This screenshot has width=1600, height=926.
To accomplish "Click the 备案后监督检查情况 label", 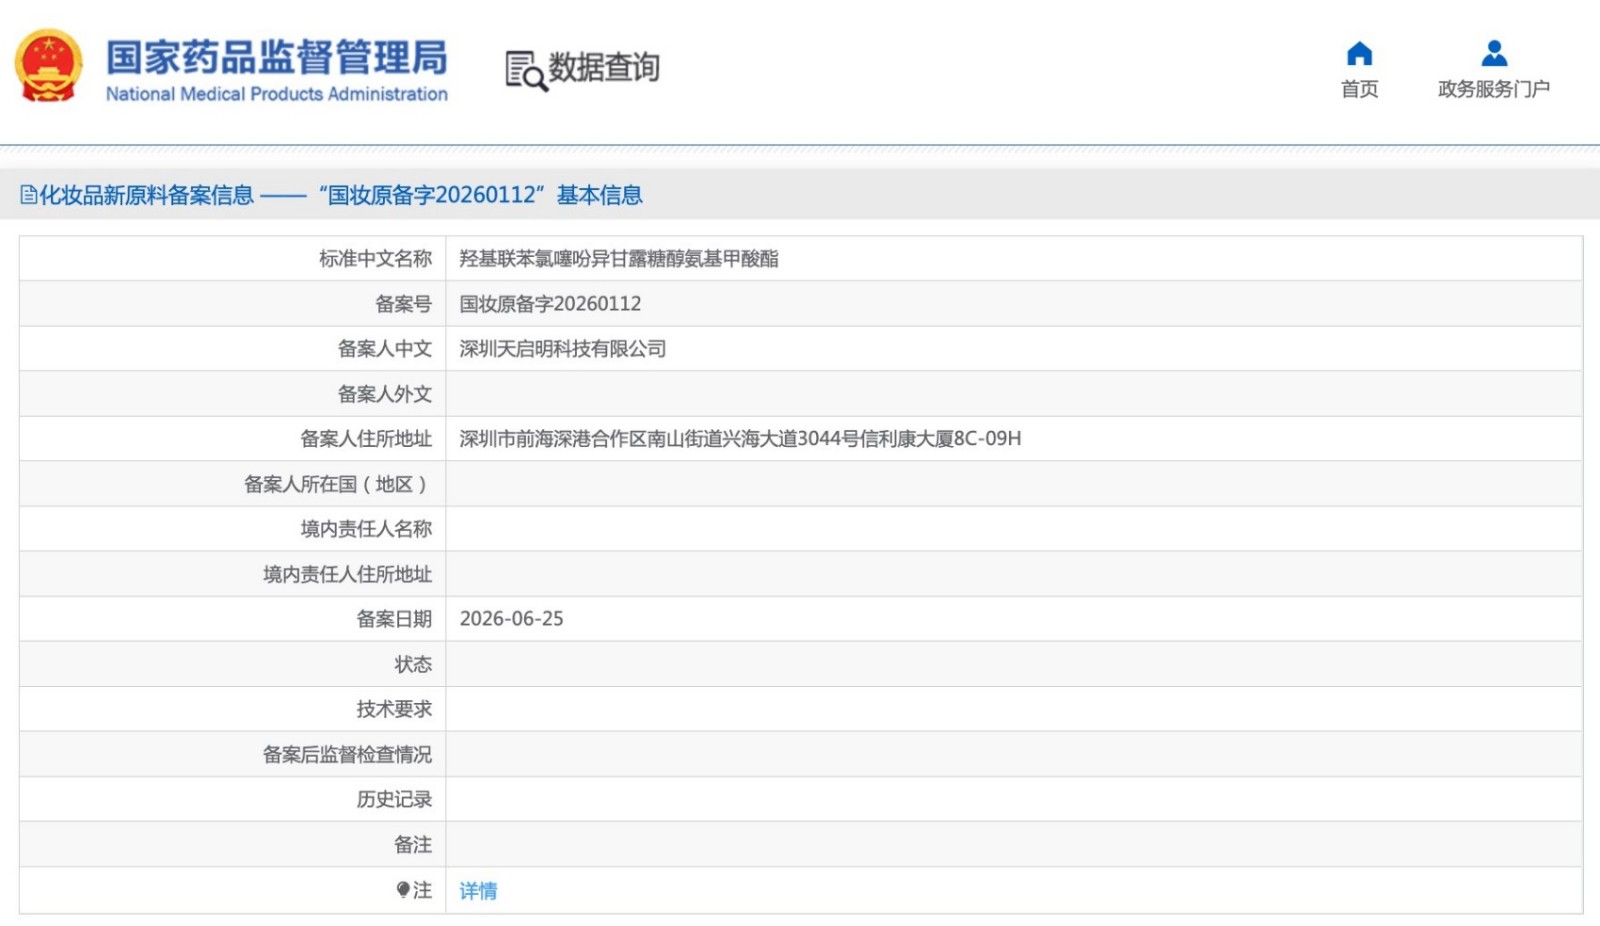I will [347, 754].
